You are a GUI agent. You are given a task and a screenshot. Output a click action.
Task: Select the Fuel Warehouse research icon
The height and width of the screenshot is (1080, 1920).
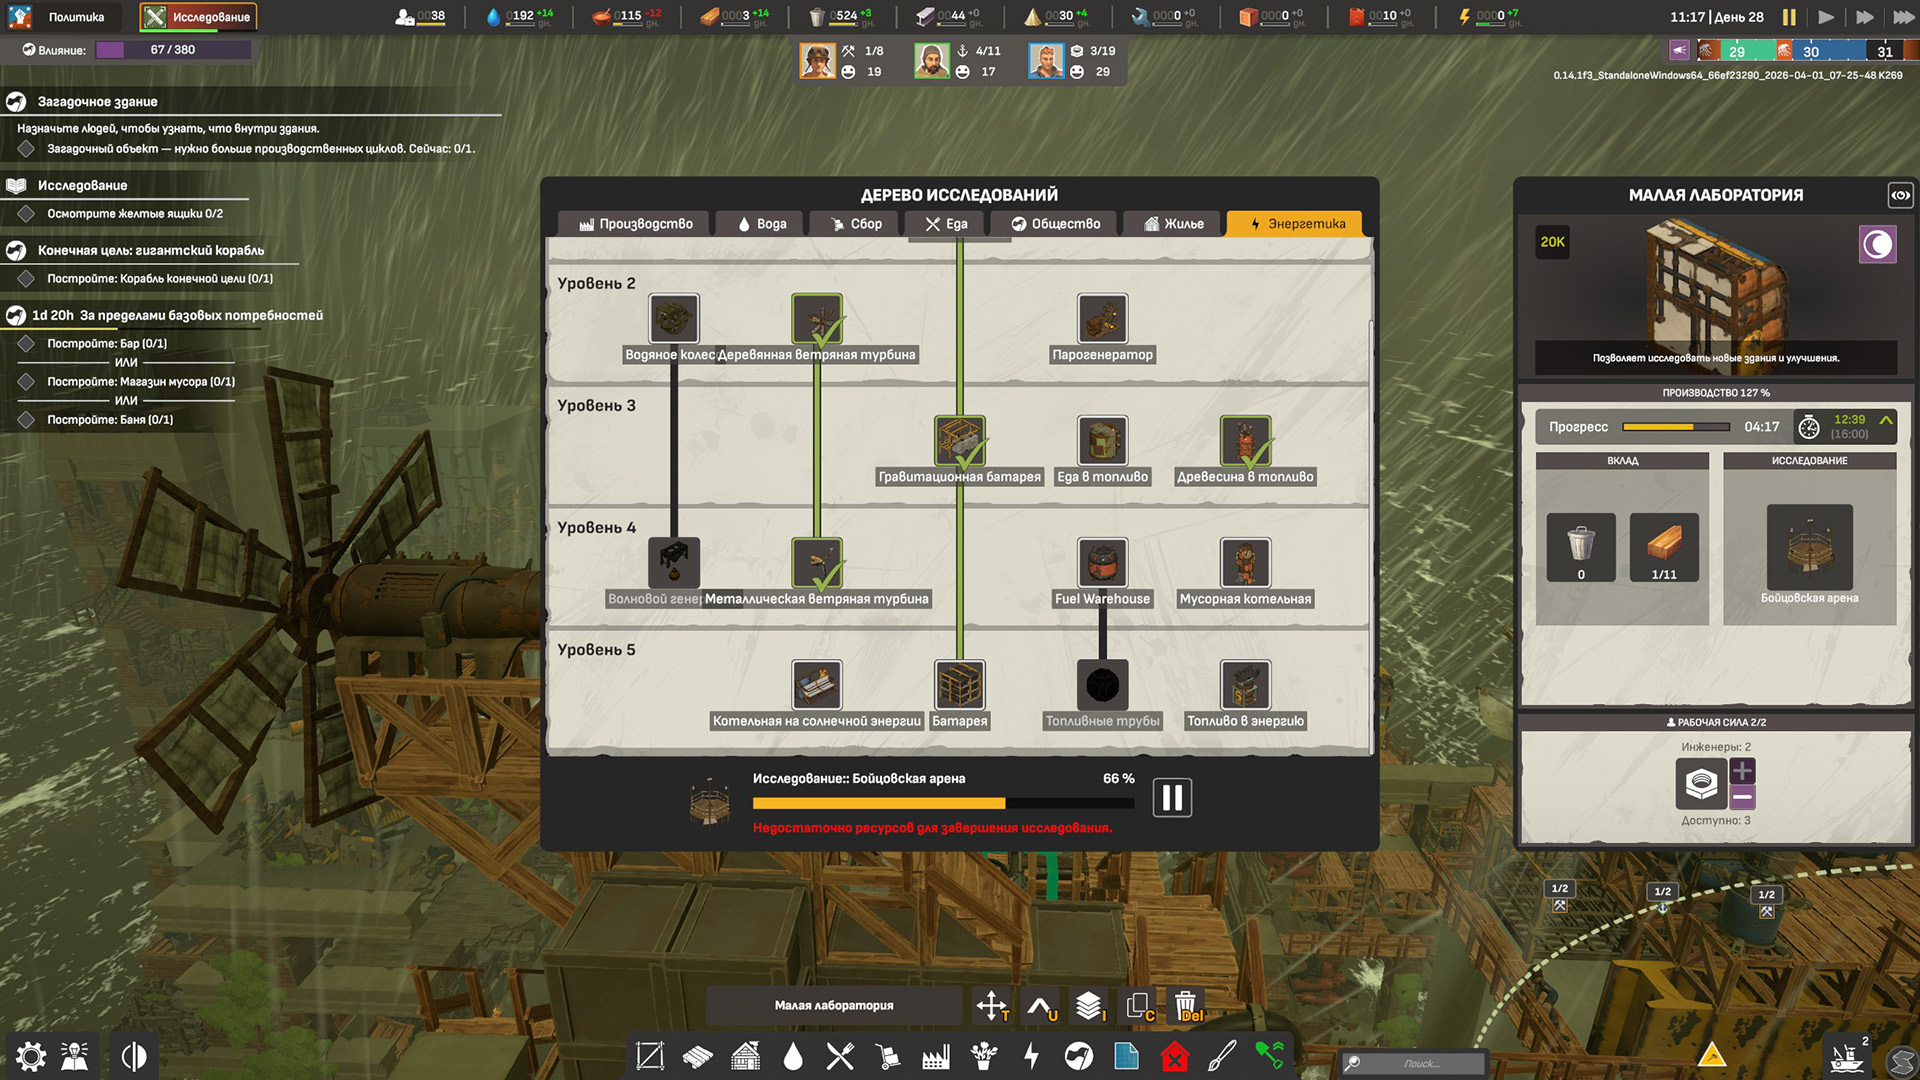[x=1102, y=563]
